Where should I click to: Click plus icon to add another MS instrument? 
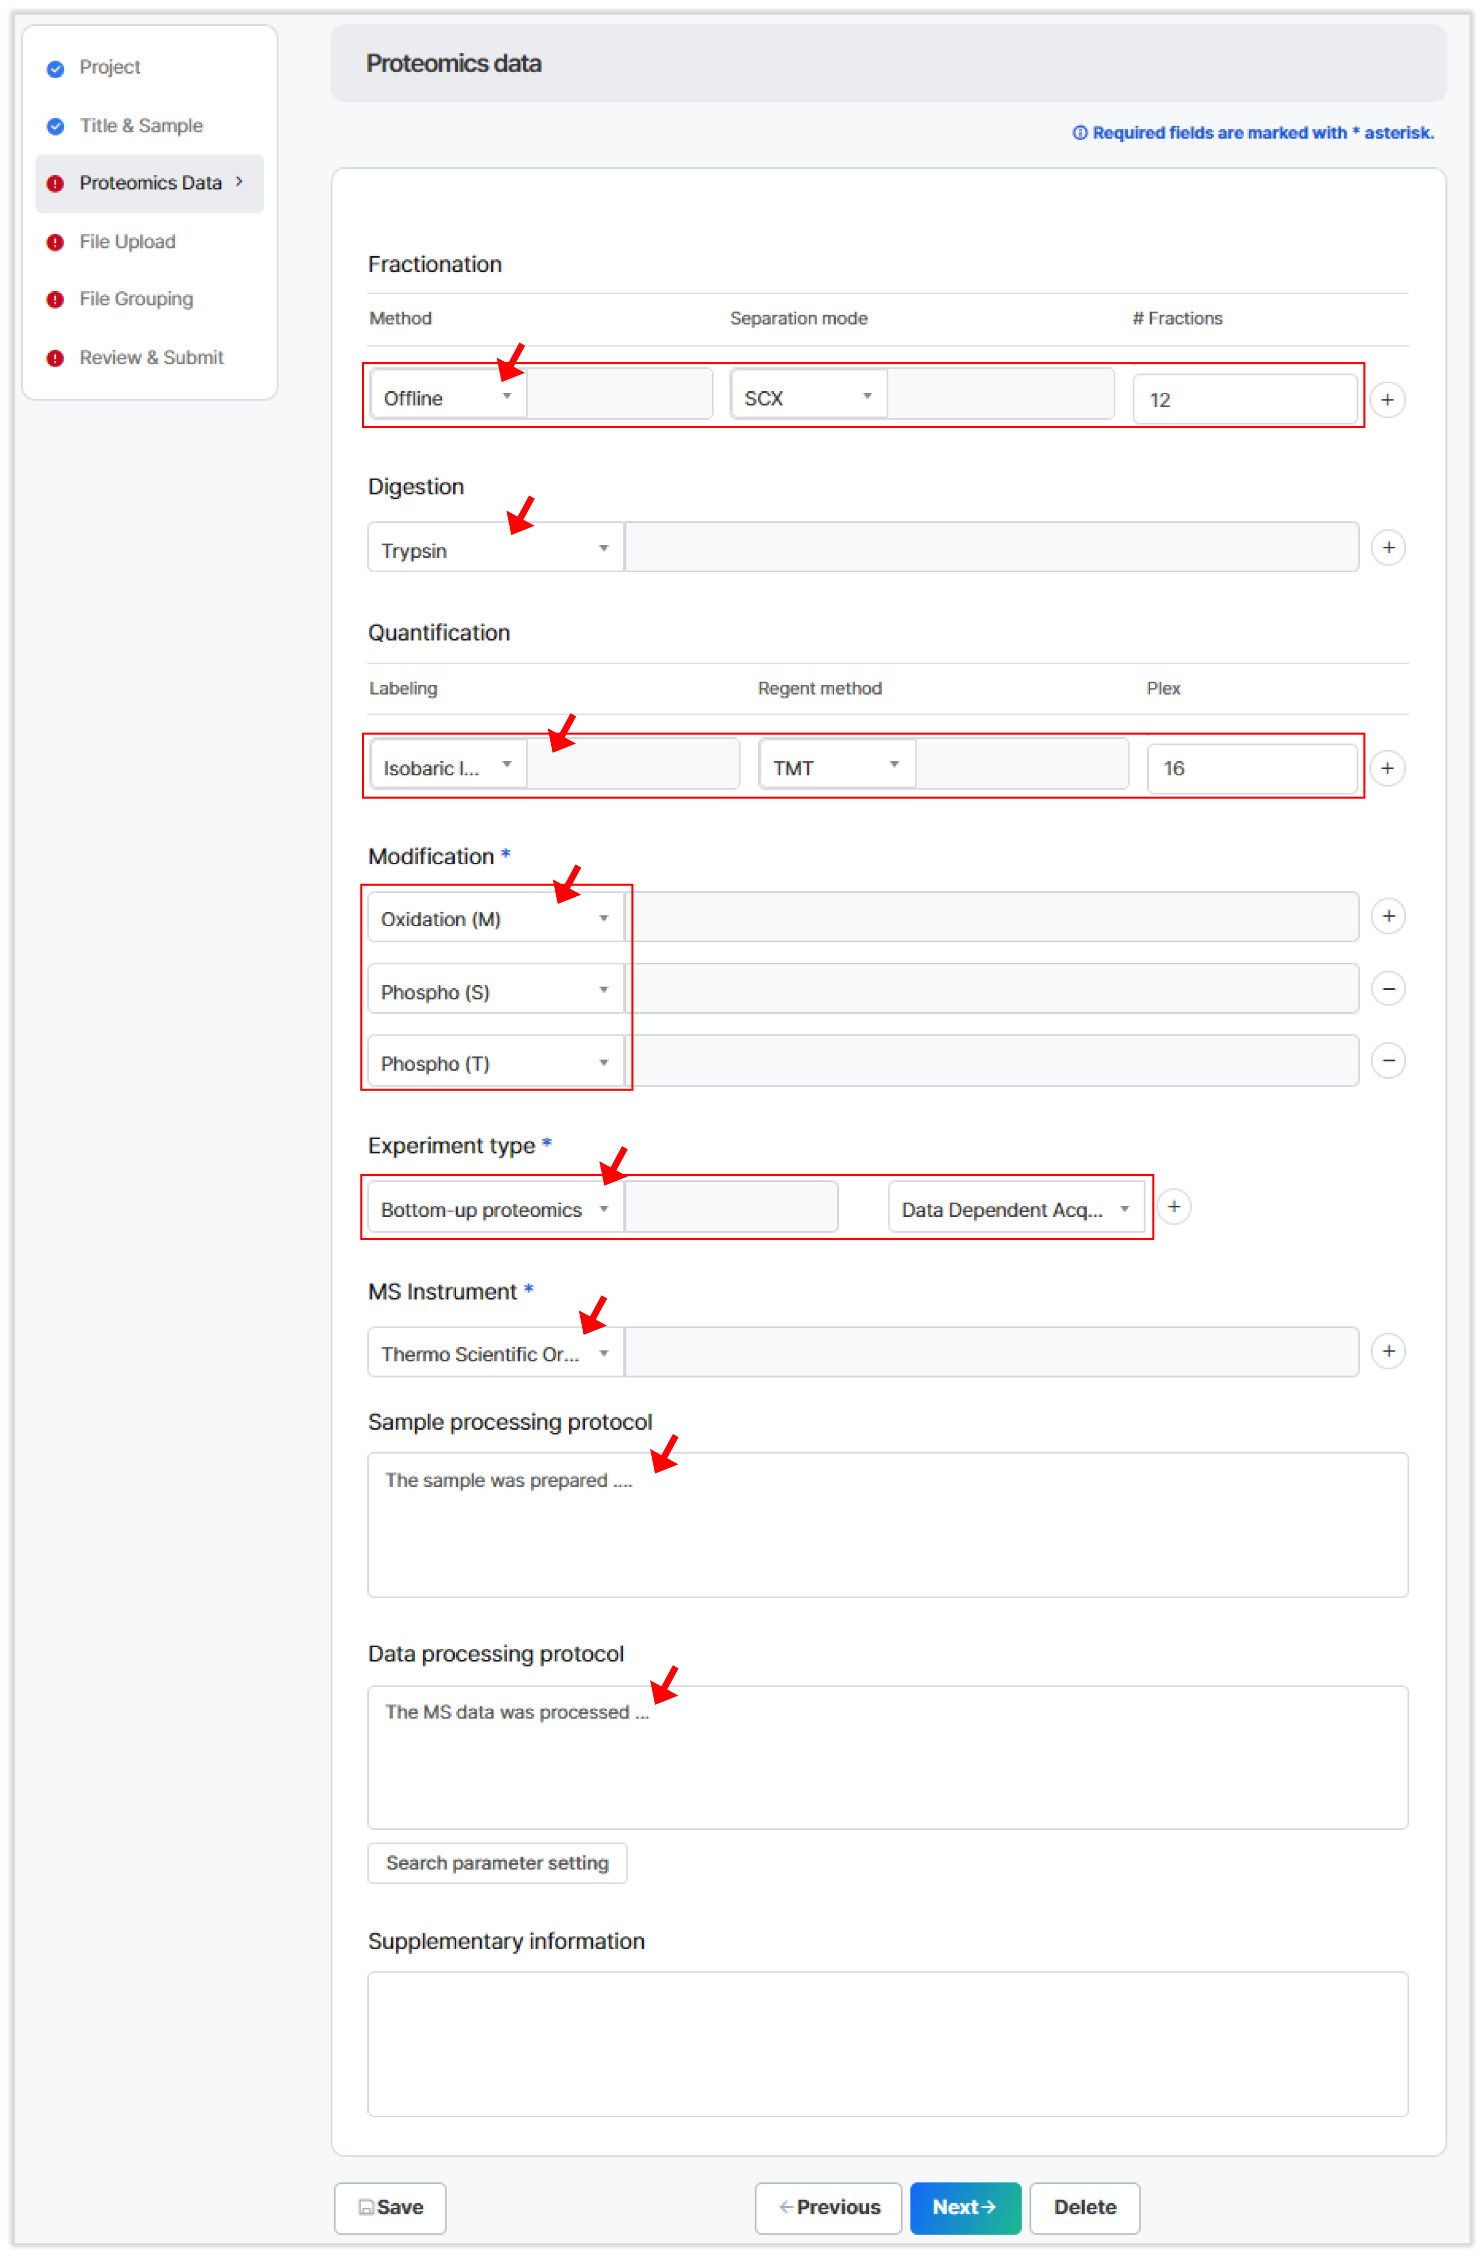pyautogui.click(x=1388, y=1351)
